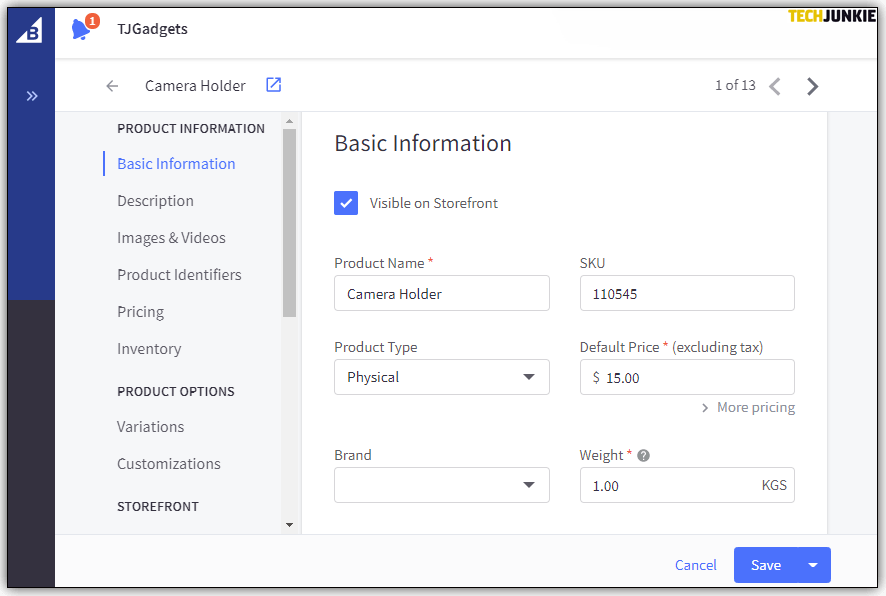
Task: Click the Weight help question mark icon
Action: (644, 455)
